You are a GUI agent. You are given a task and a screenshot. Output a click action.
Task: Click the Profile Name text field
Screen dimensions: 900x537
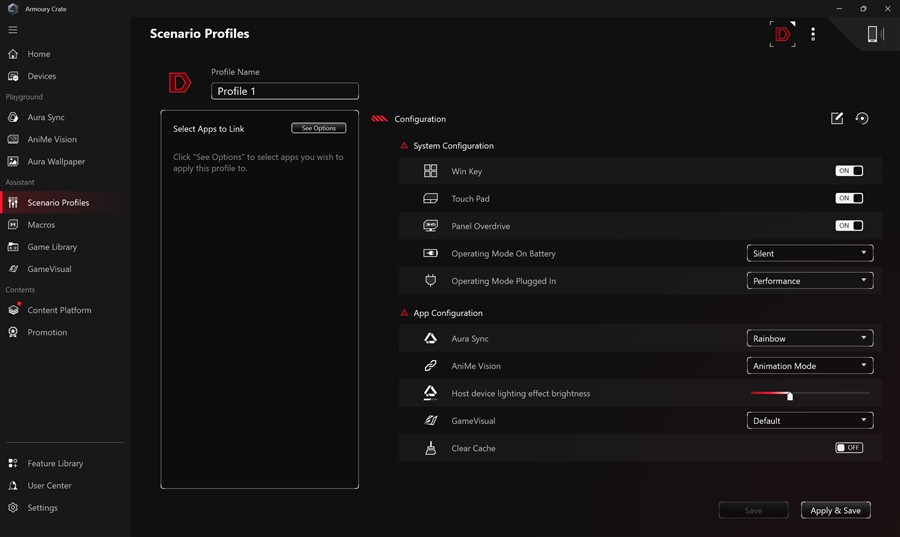click(x=284, y=91)
